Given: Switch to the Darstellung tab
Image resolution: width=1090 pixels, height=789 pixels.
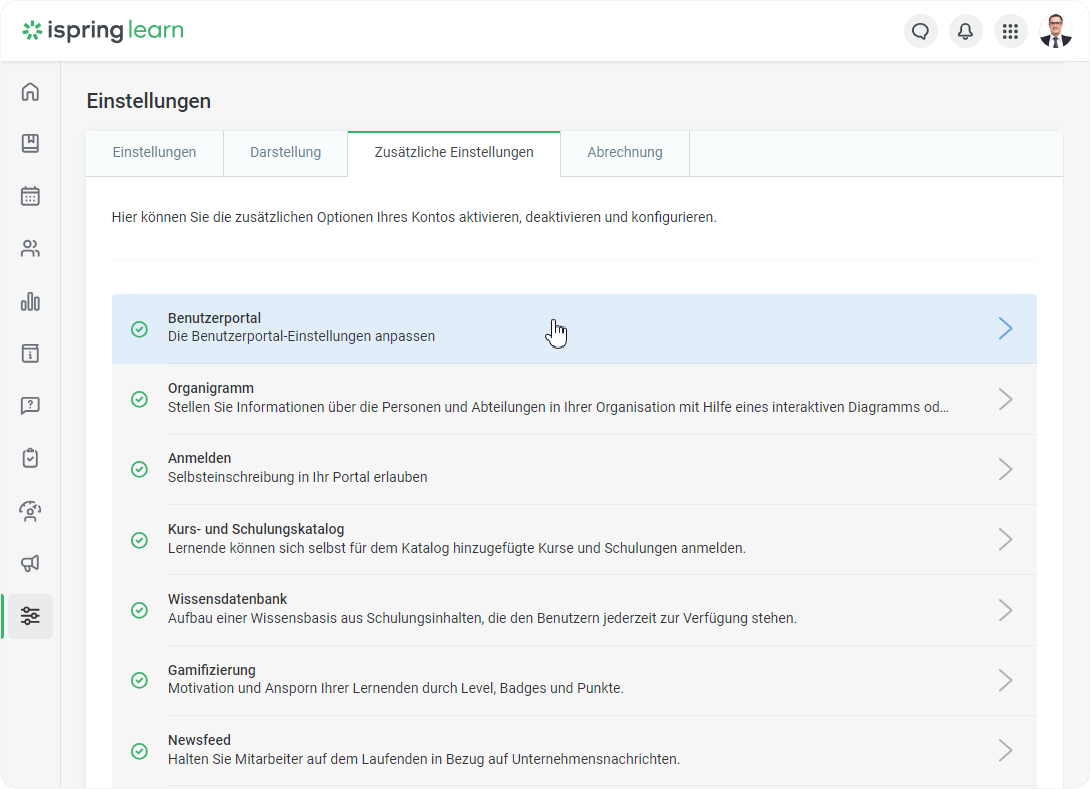Looking at the screenshot, I should pyautogui.click(x=285, y=153).
